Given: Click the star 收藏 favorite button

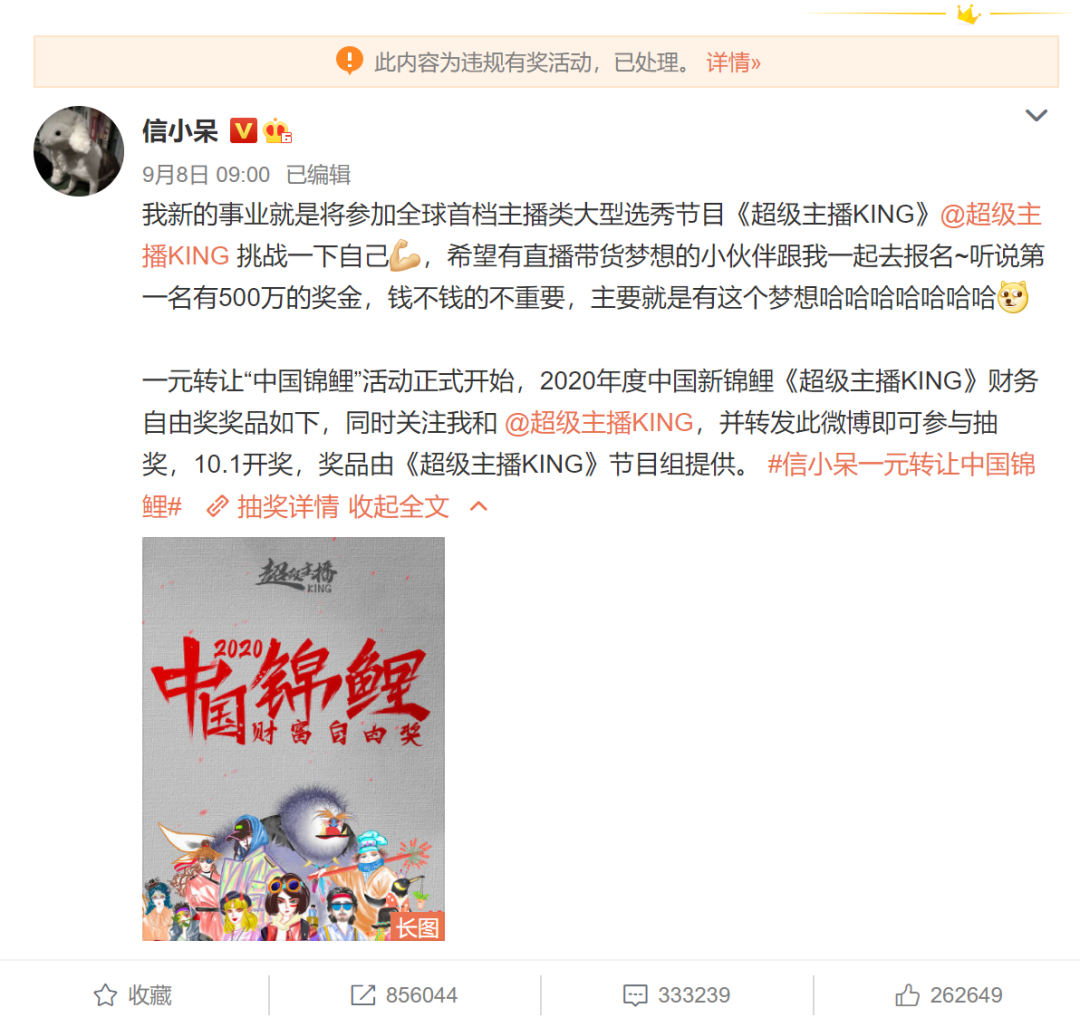Looking at the screenshot, I should click(132, 995).
